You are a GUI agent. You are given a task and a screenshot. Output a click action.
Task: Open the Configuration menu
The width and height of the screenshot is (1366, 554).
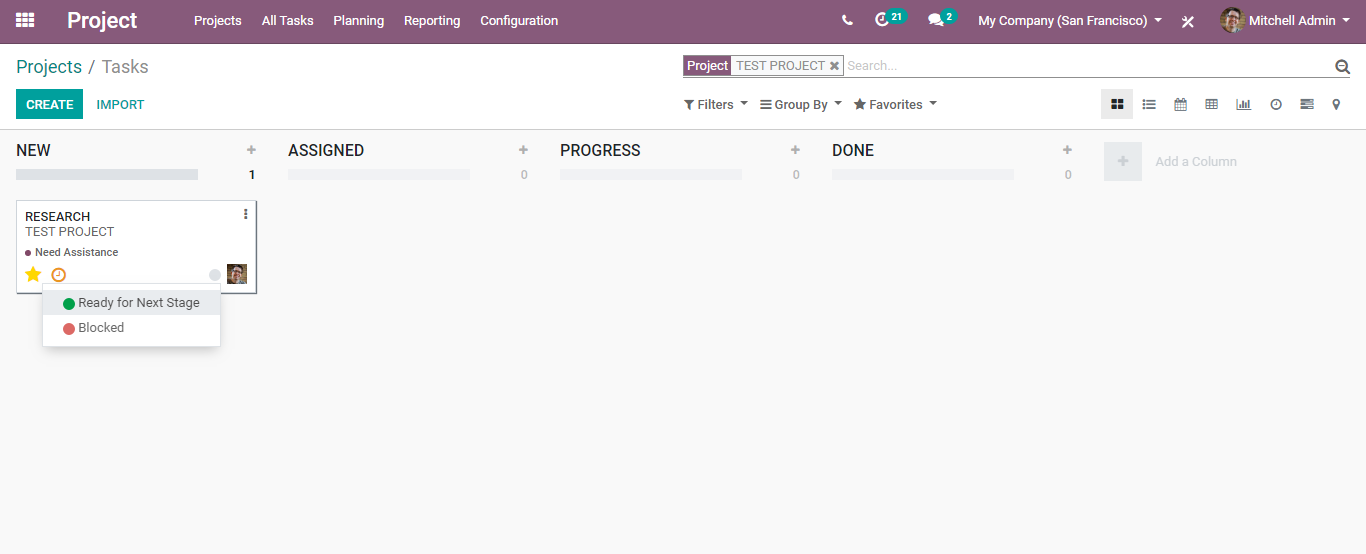click(x=519, y=20)
